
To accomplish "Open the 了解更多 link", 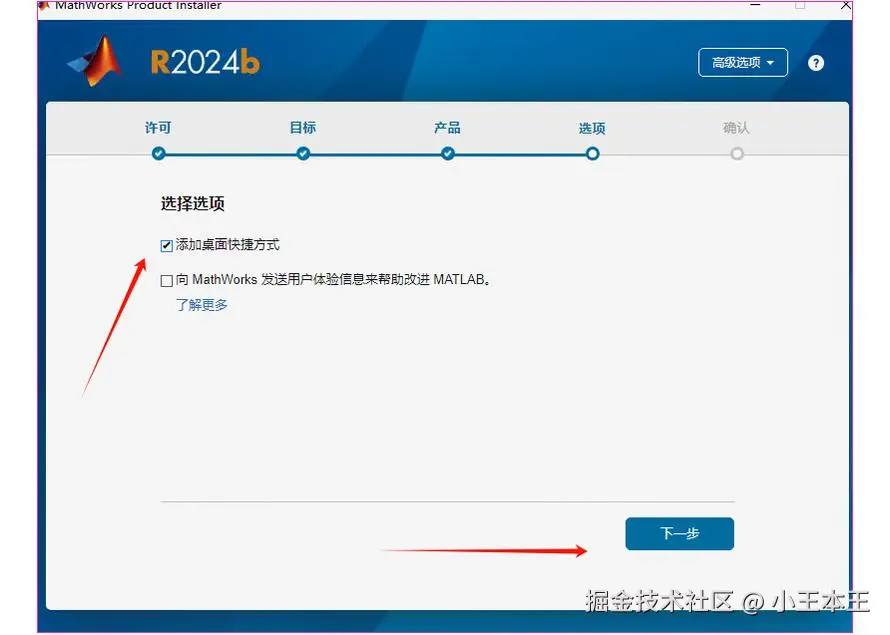I will pos(201,305).
